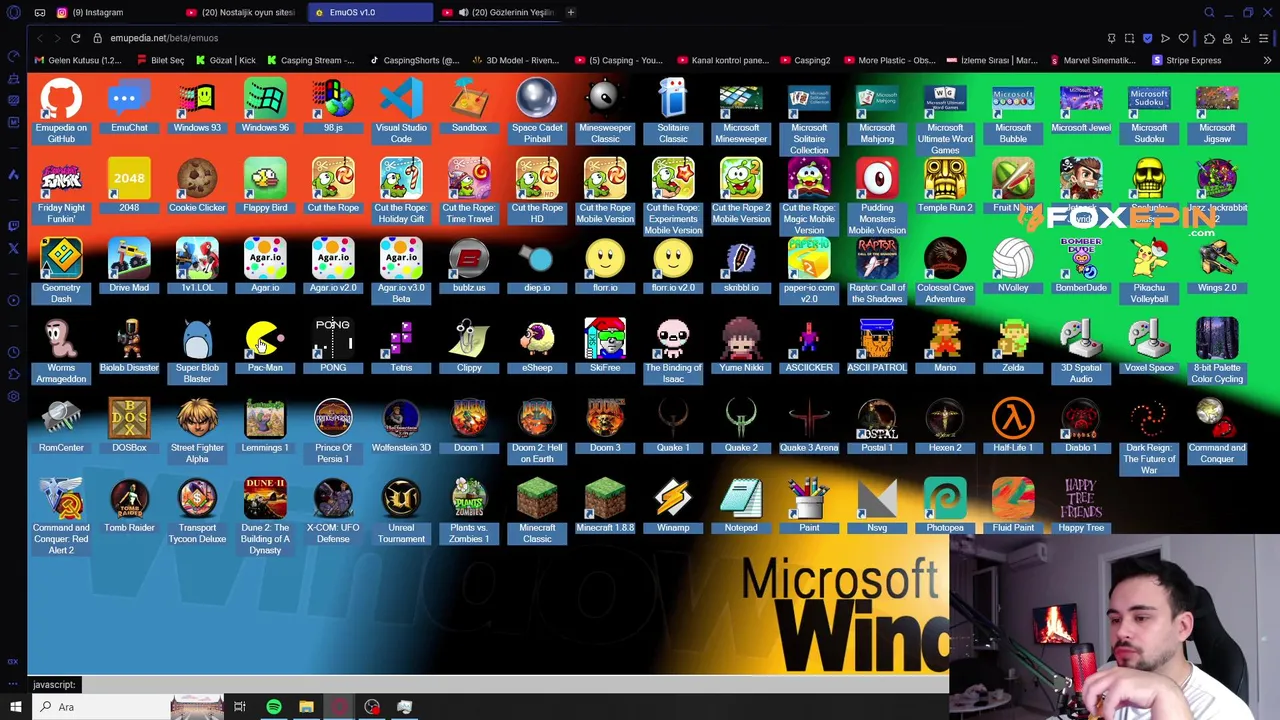Open the Gelen Kutusu bookmark
Viewport: 1280px width, 720px height.
pos(78,60)
